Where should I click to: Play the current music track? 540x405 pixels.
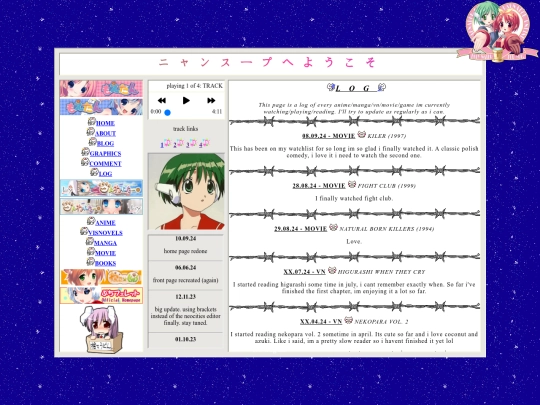click(186, 101)
